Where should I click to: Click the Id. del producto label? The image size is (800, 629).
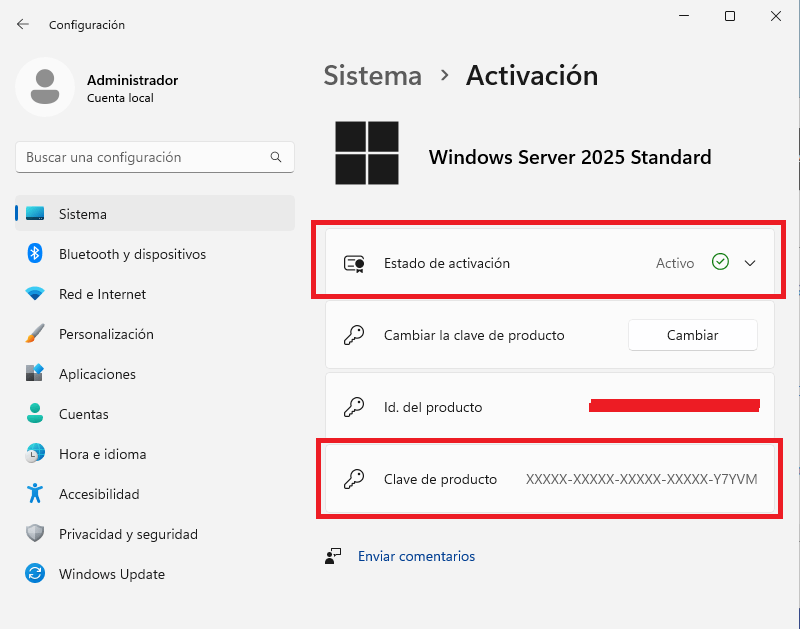pyautogui.click(x=433, y=407)
